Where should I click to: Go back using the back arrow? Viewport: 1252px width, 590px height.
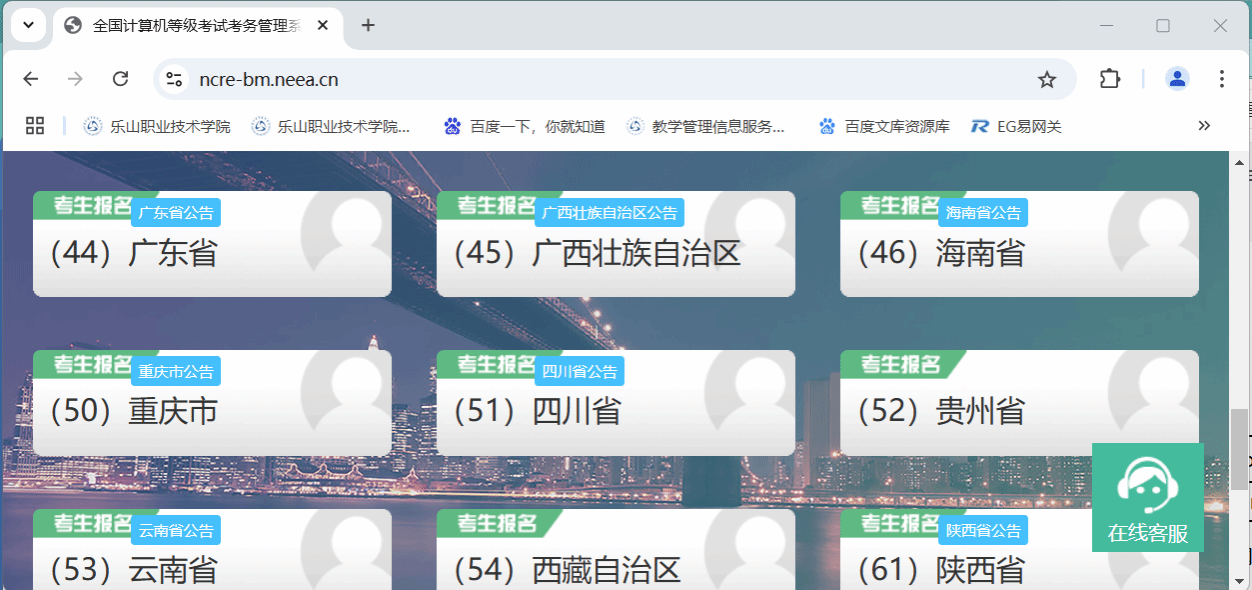pyautogui.click(x=31, y=79)
